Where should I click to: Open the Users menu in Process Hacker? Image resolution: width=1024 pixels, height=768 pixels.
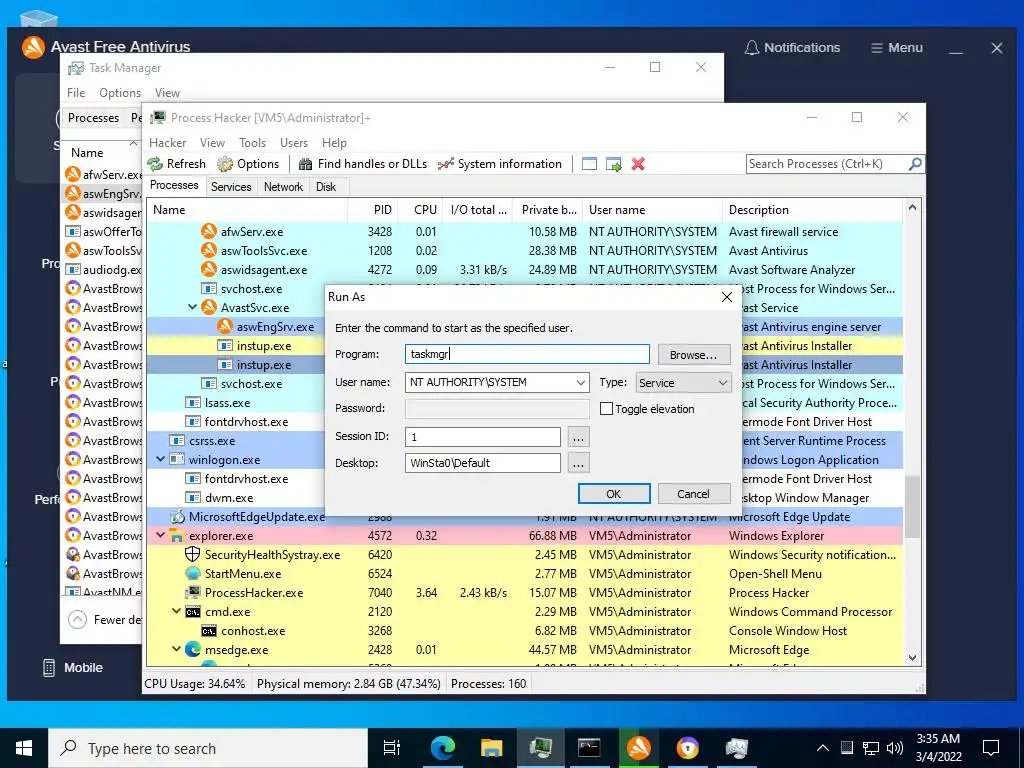[x=294, y=142]
